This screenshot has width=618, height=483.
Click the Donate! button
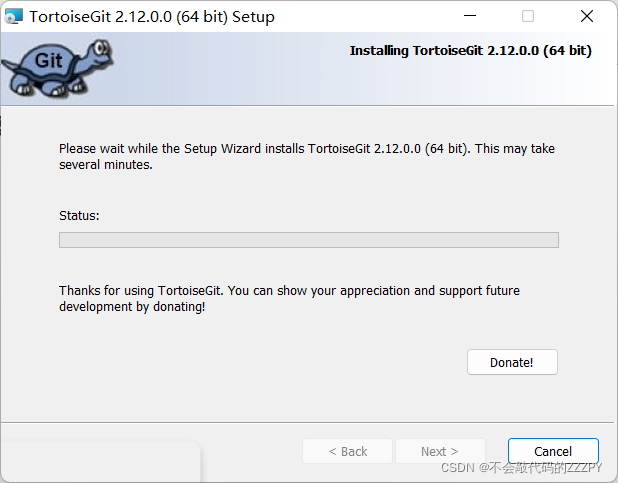coord(512,362)
